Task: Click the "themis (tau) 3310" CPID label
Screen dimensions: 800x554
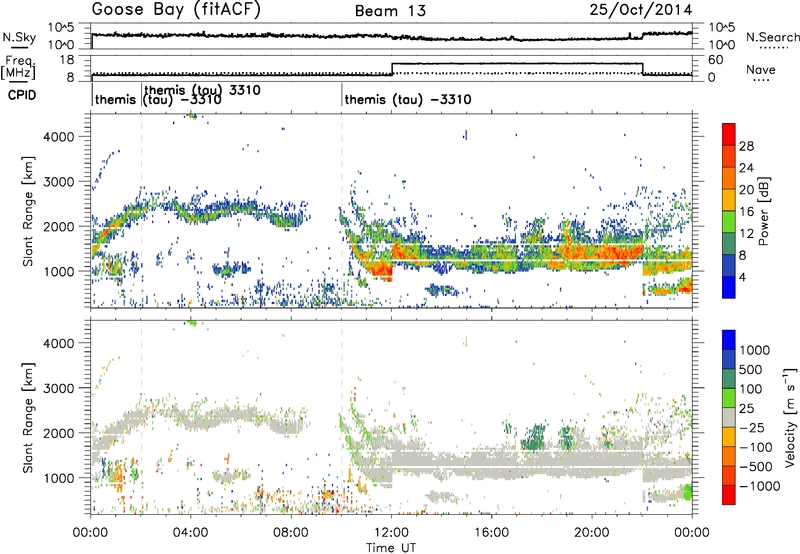Action: coord(203,90)
